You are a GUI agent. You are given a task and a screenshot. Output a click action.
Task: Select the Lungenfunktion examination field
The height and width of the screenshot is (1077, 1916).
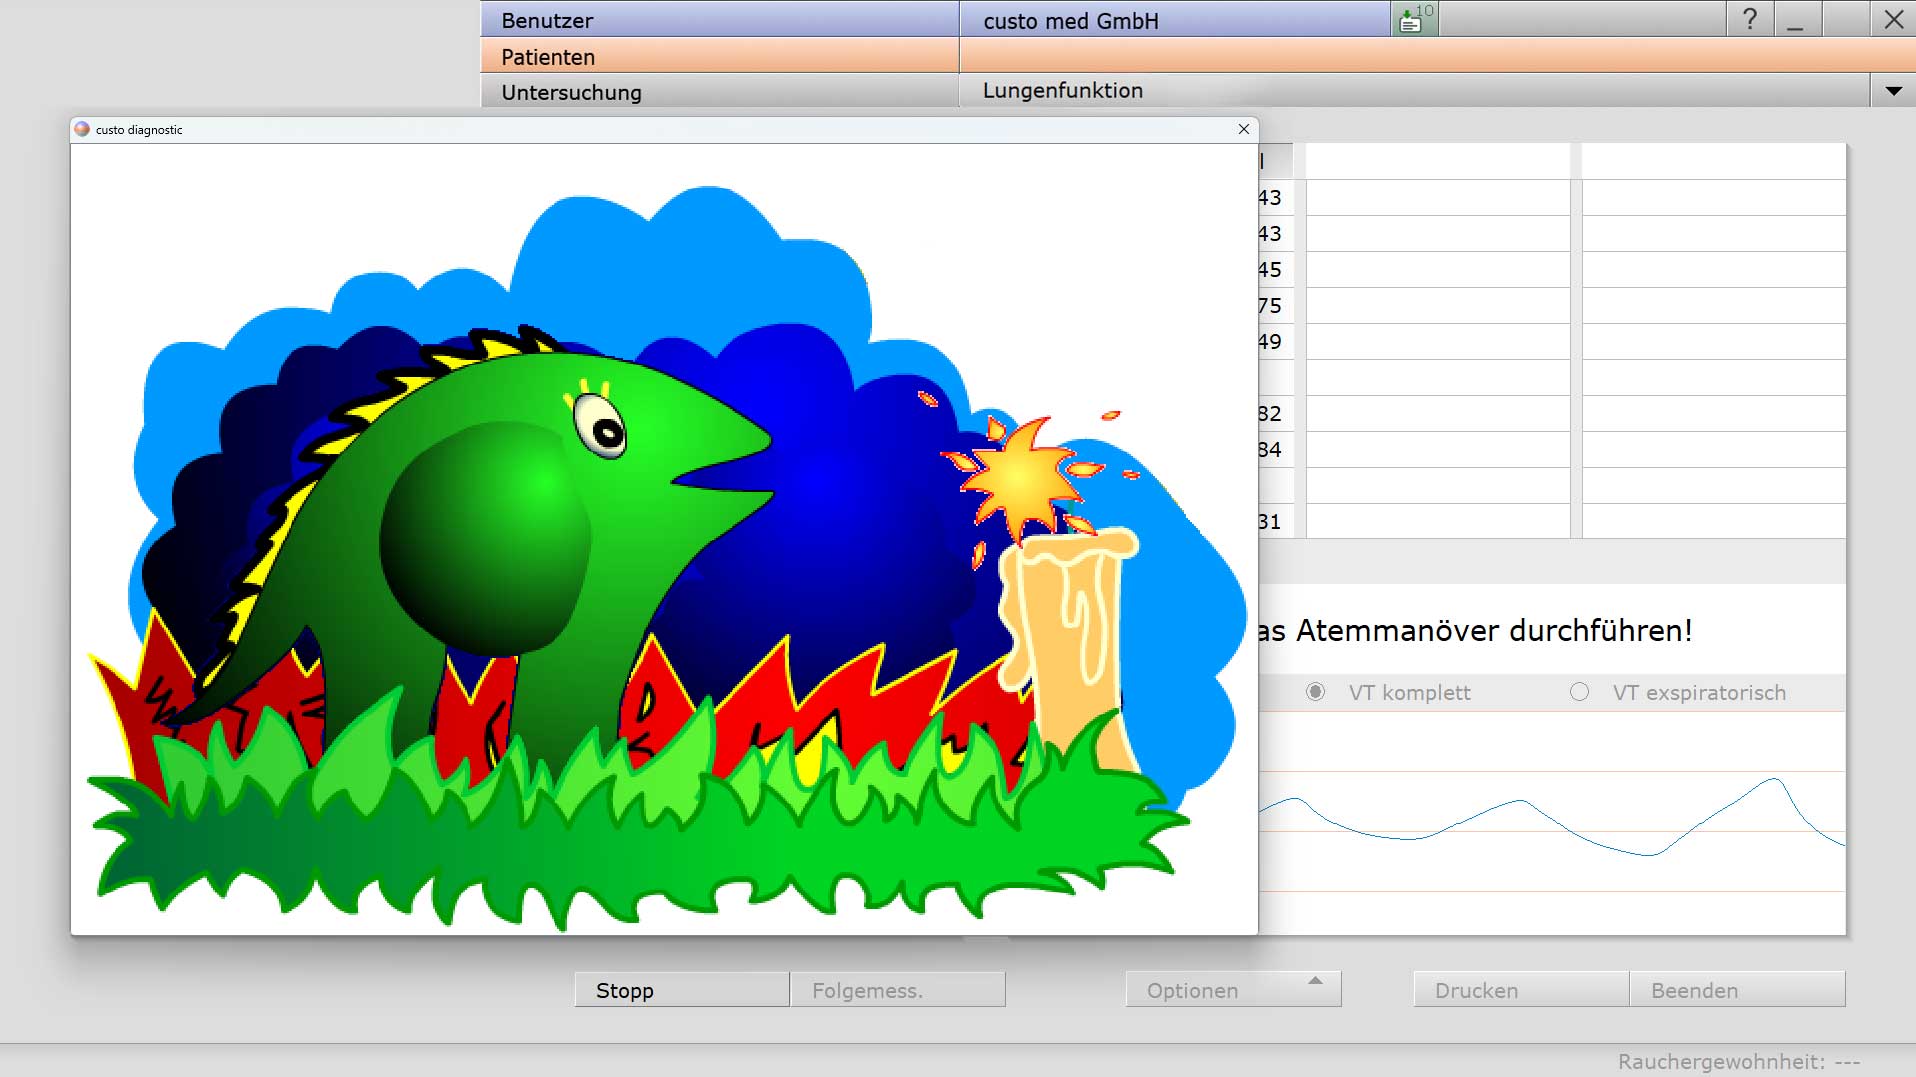[x=1414, y=90]
